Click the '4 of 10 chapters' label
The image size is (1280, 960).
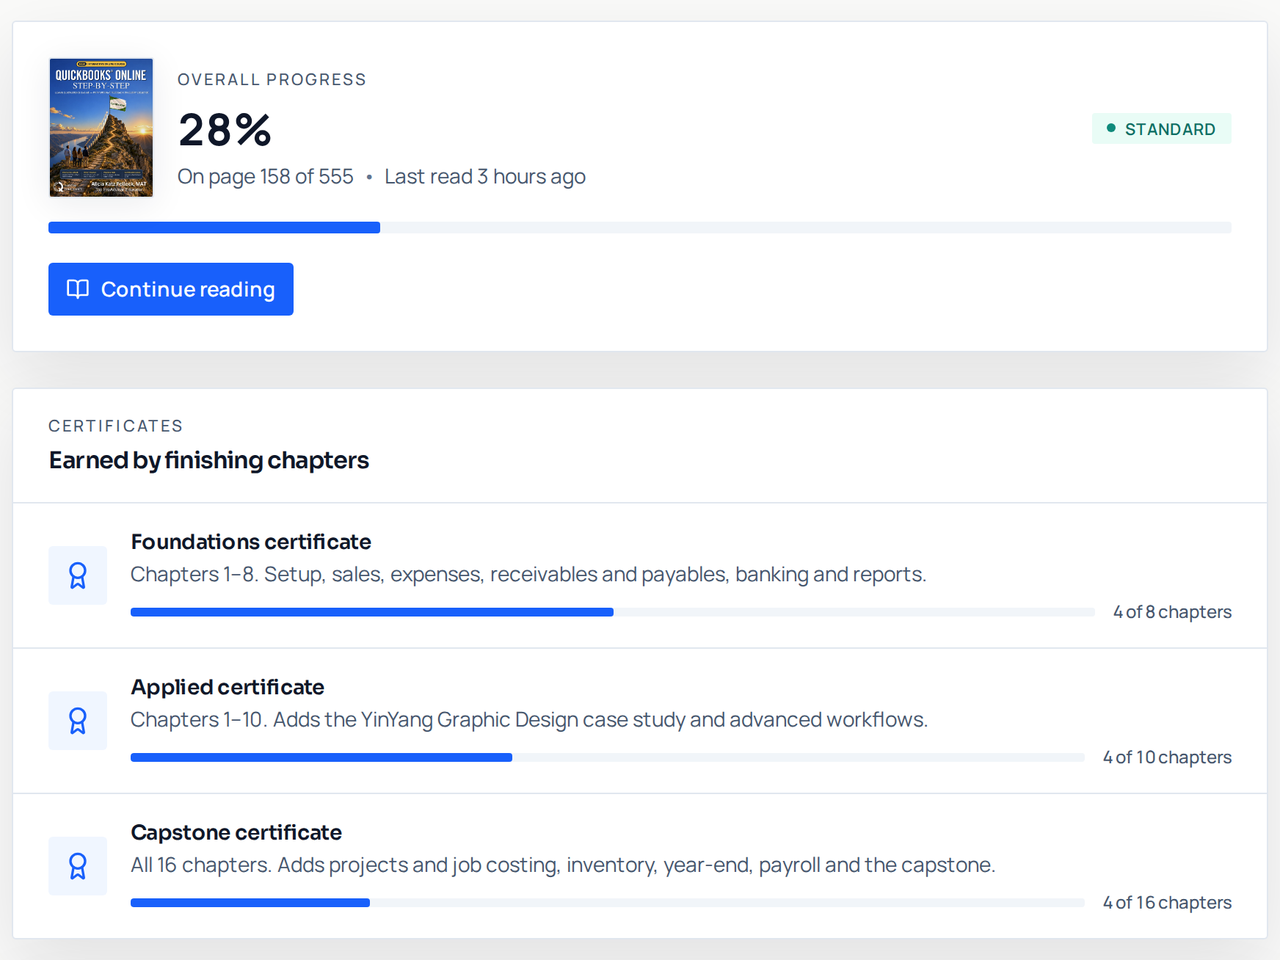[1167, 757]
